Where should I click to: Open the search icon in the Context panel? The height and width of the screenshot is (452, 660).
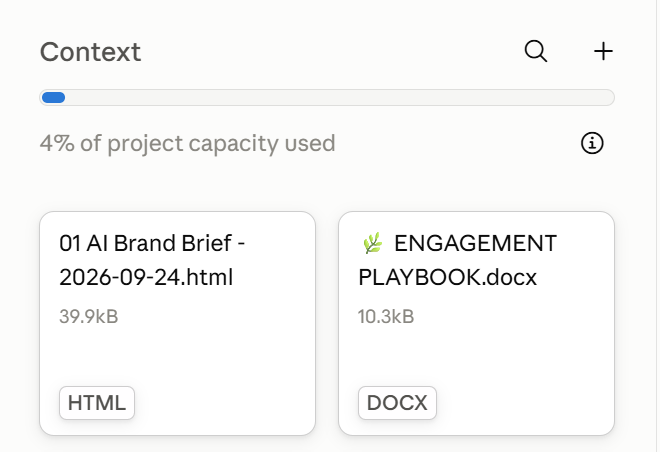(536, 51)
